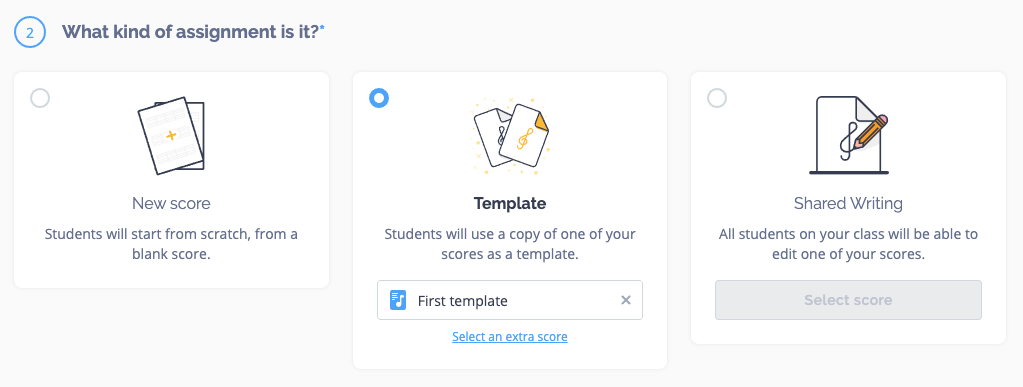The height and width of the screenshot is (387, 1023).
Task: Click the Shared Writing pencil score icon
Action: coord(849,135)
